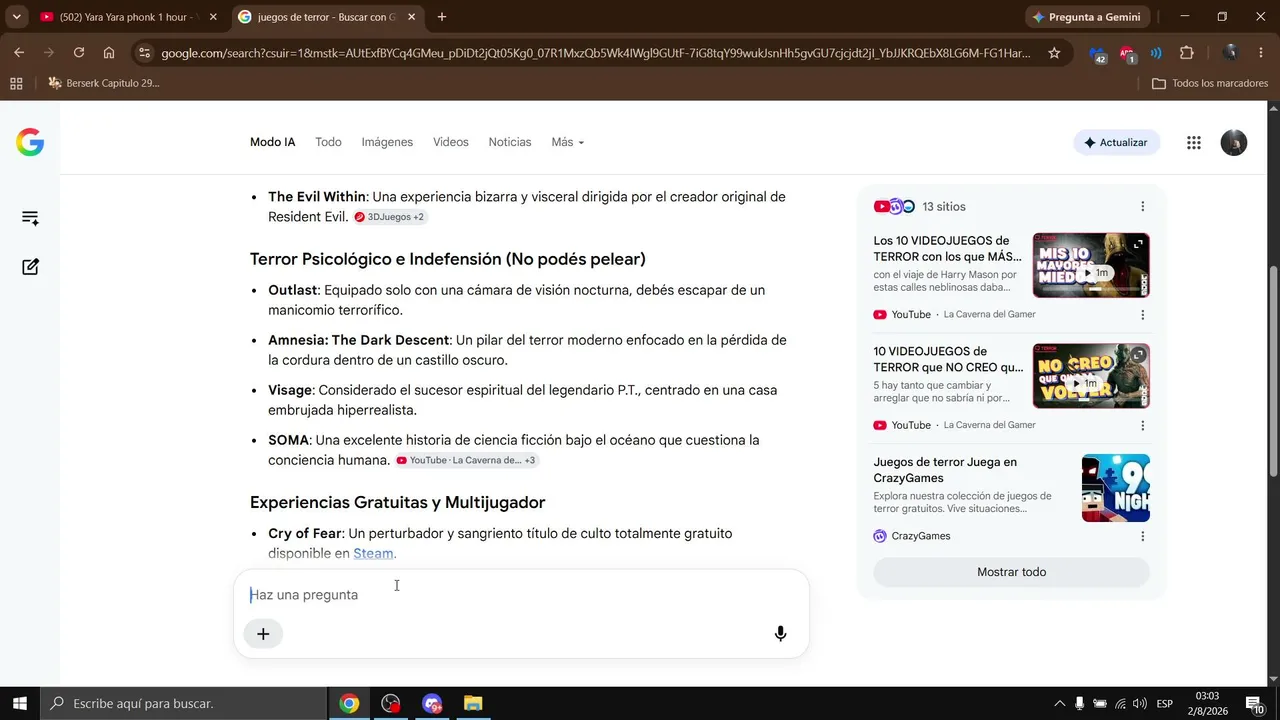
Task: Open the Google account avatar
Action: (1234, 142)
